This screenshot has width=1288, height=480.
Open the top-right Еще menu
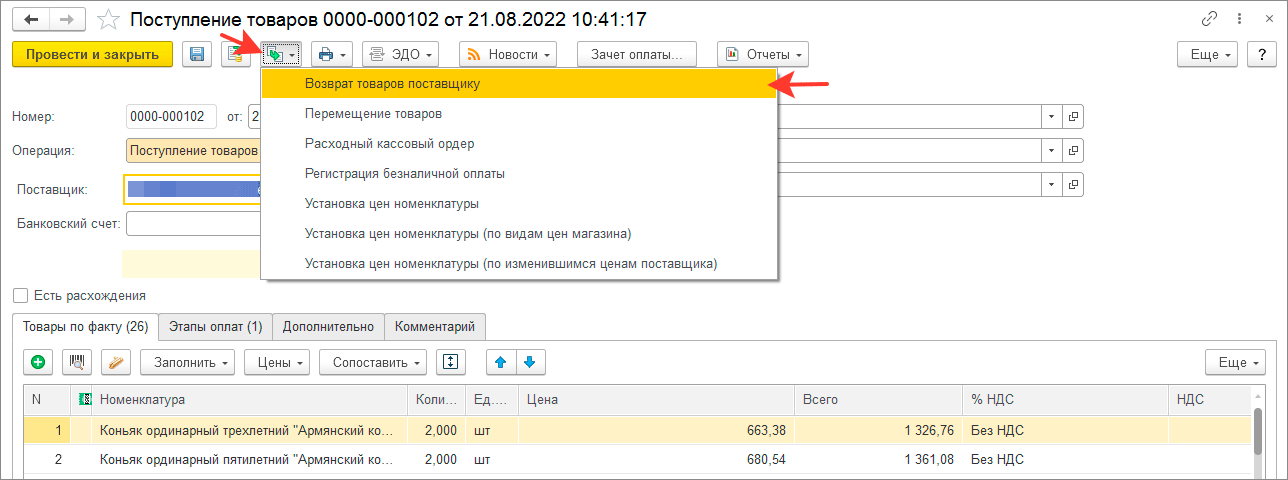point(1209,54)
